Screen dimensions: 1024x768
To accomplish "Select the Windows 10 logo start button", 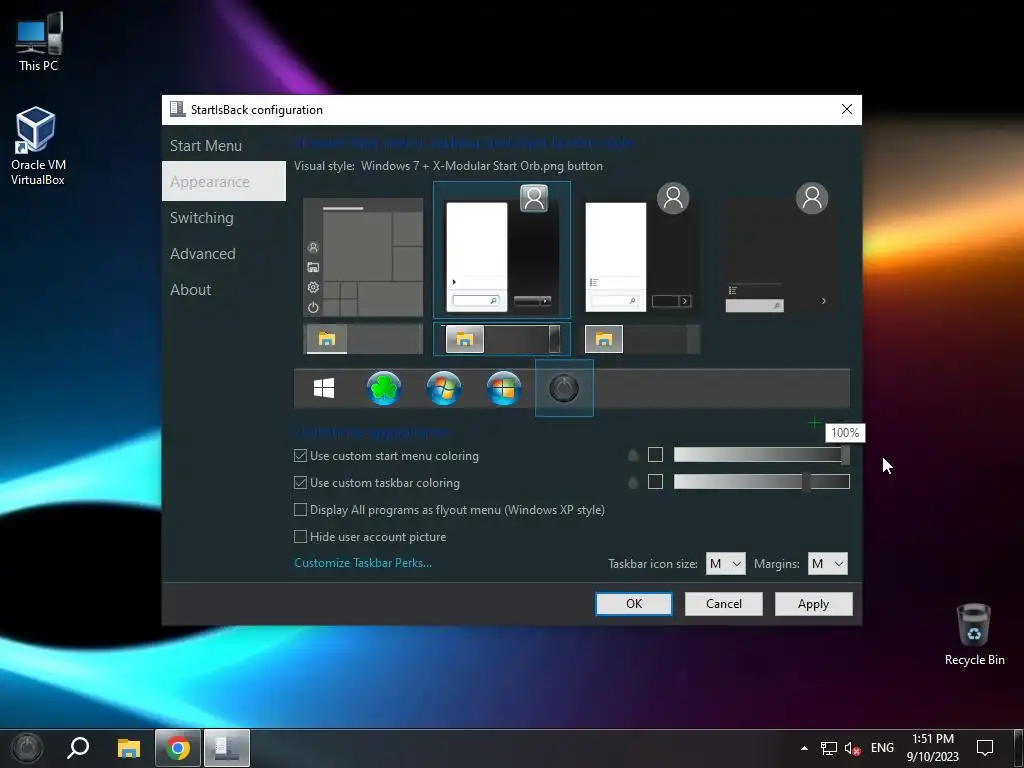I will point(324,388).
